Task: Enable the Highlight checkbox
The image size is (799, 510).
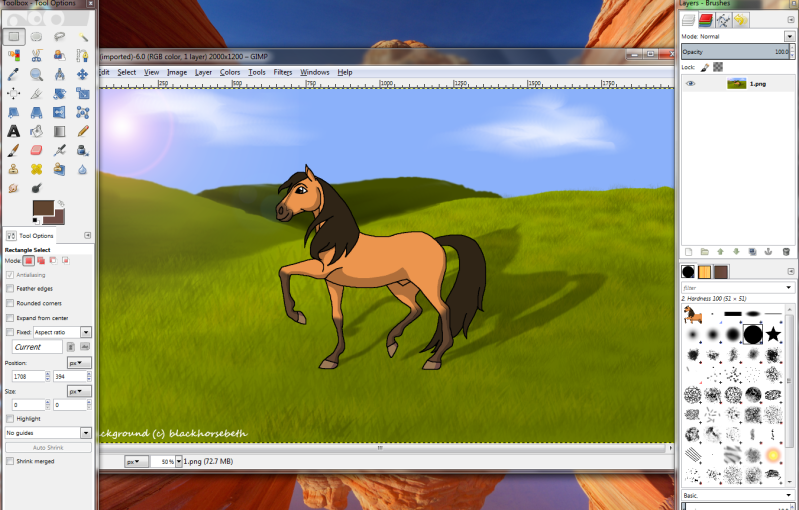Action: 10,419
